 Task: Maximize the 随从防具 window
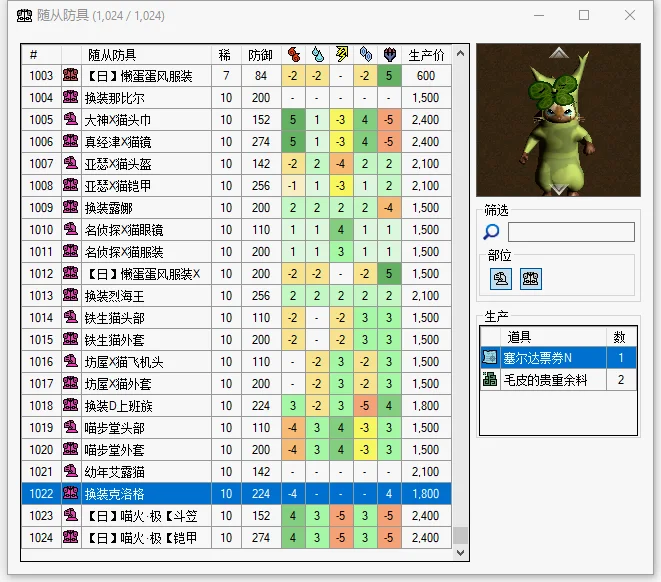pyautogui.click(x=584, y=16)
